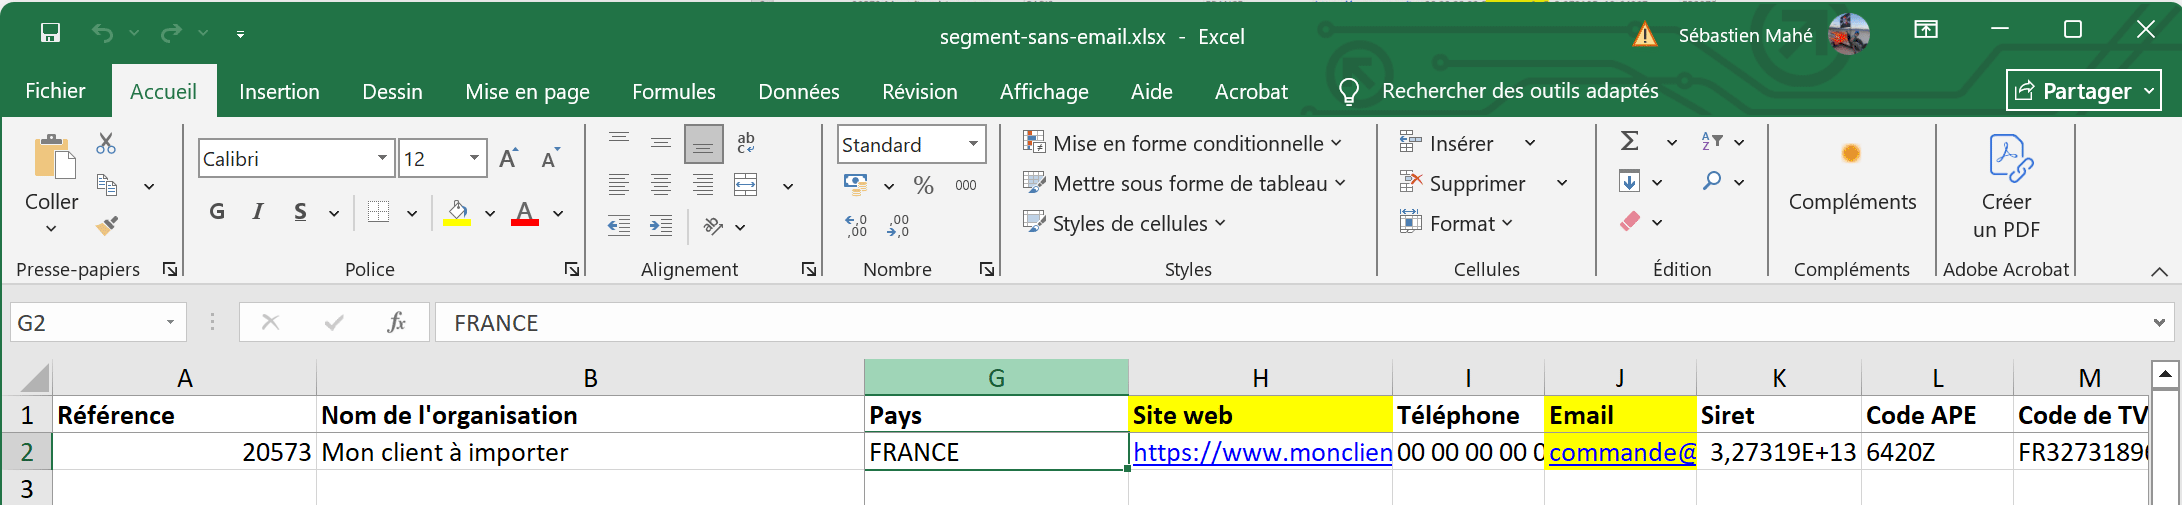
Task: Click the Cut scissors icon
Action: [x=106, y=144]
